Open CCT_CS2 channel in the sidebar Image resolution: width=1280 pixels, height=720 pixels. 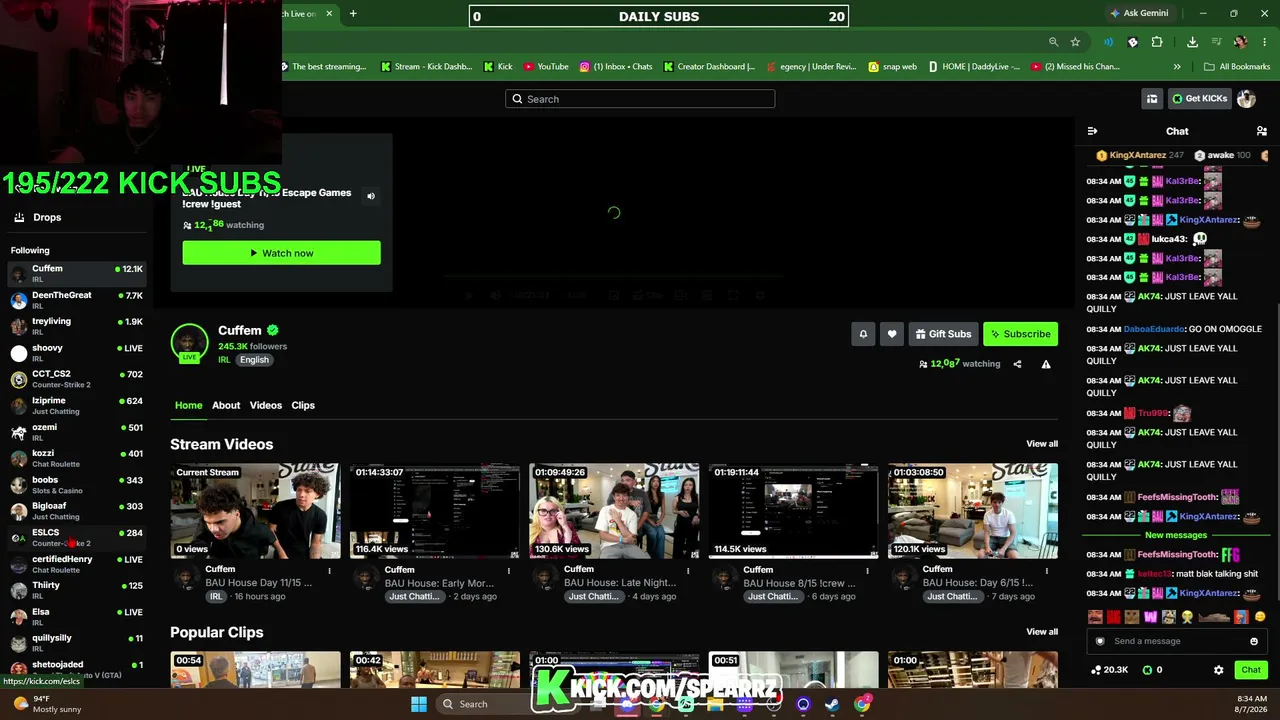[78, 379]
